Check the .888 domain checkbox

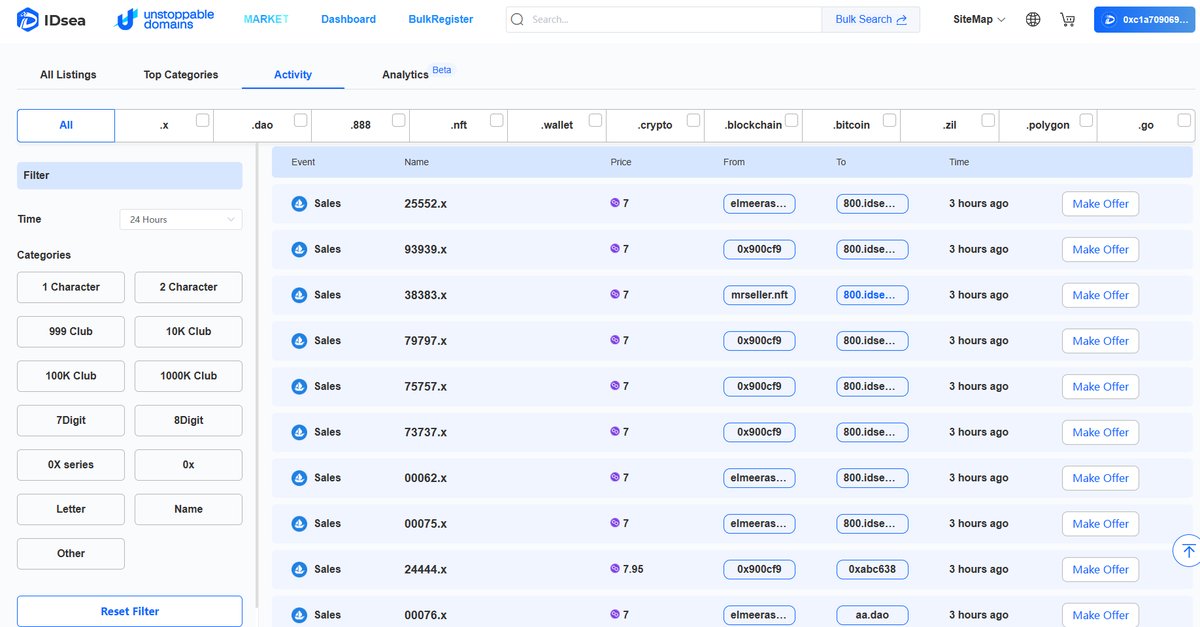pyautogui.click(x=399, y=120)
